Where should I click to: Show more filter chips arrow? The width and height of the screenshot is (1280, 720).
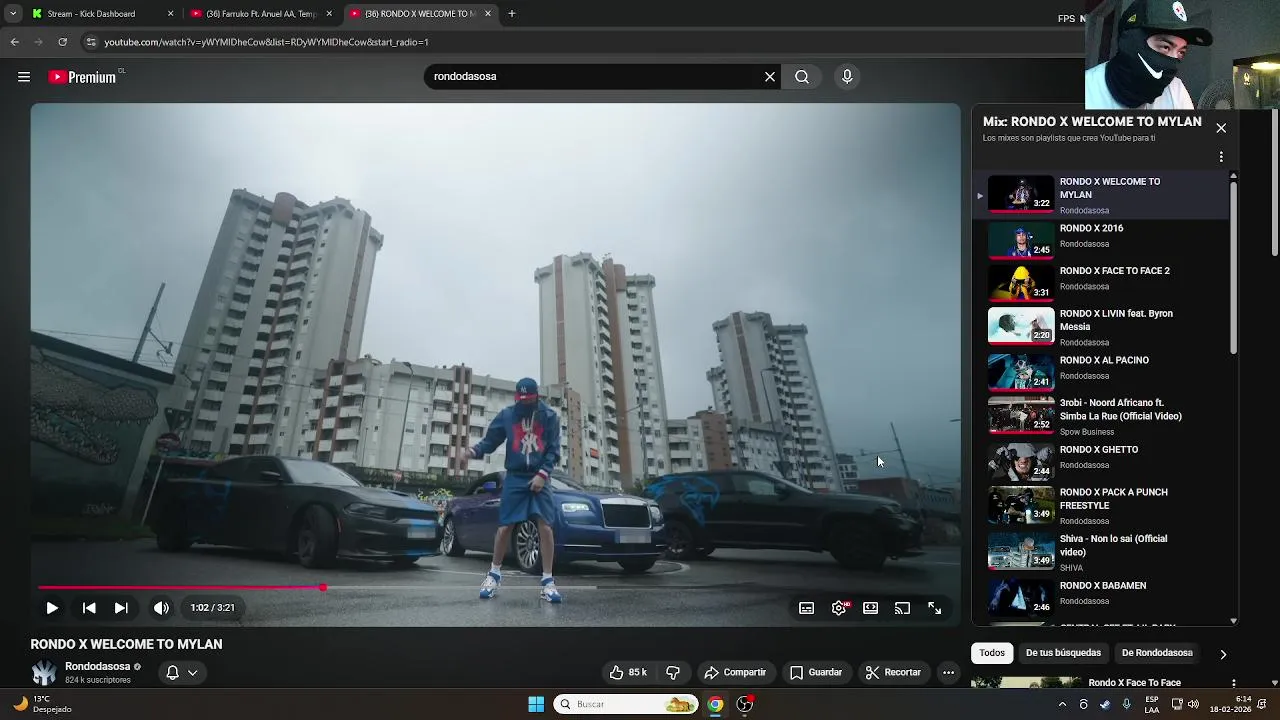point(1223,654)
